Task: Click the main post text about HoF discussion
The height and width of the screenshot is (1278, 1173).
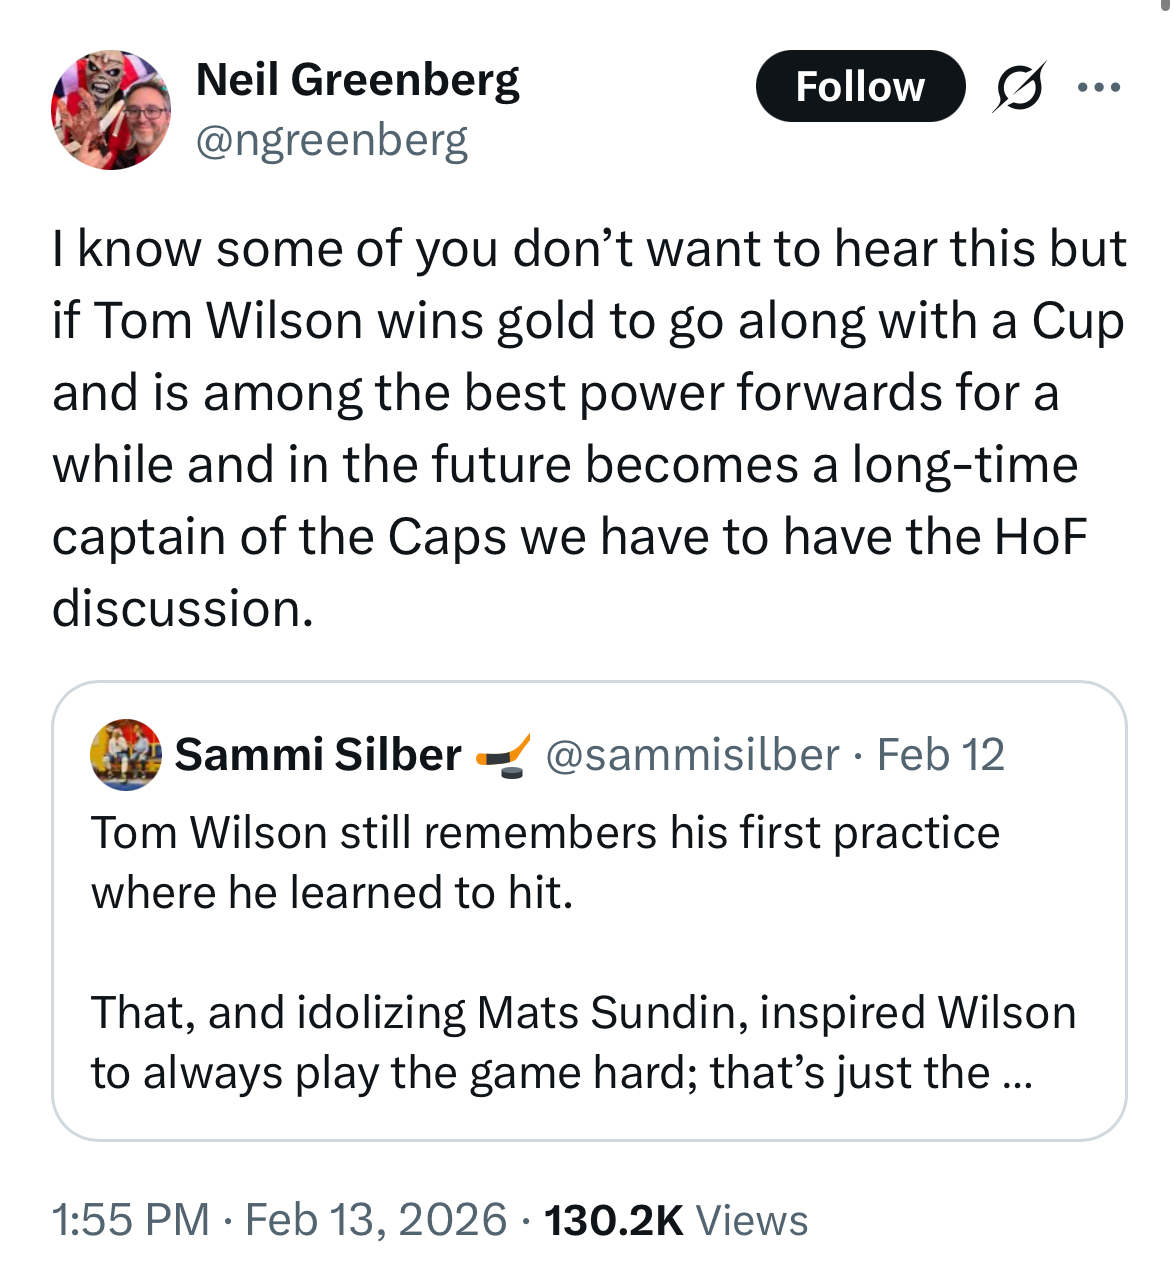Action: 588,428
